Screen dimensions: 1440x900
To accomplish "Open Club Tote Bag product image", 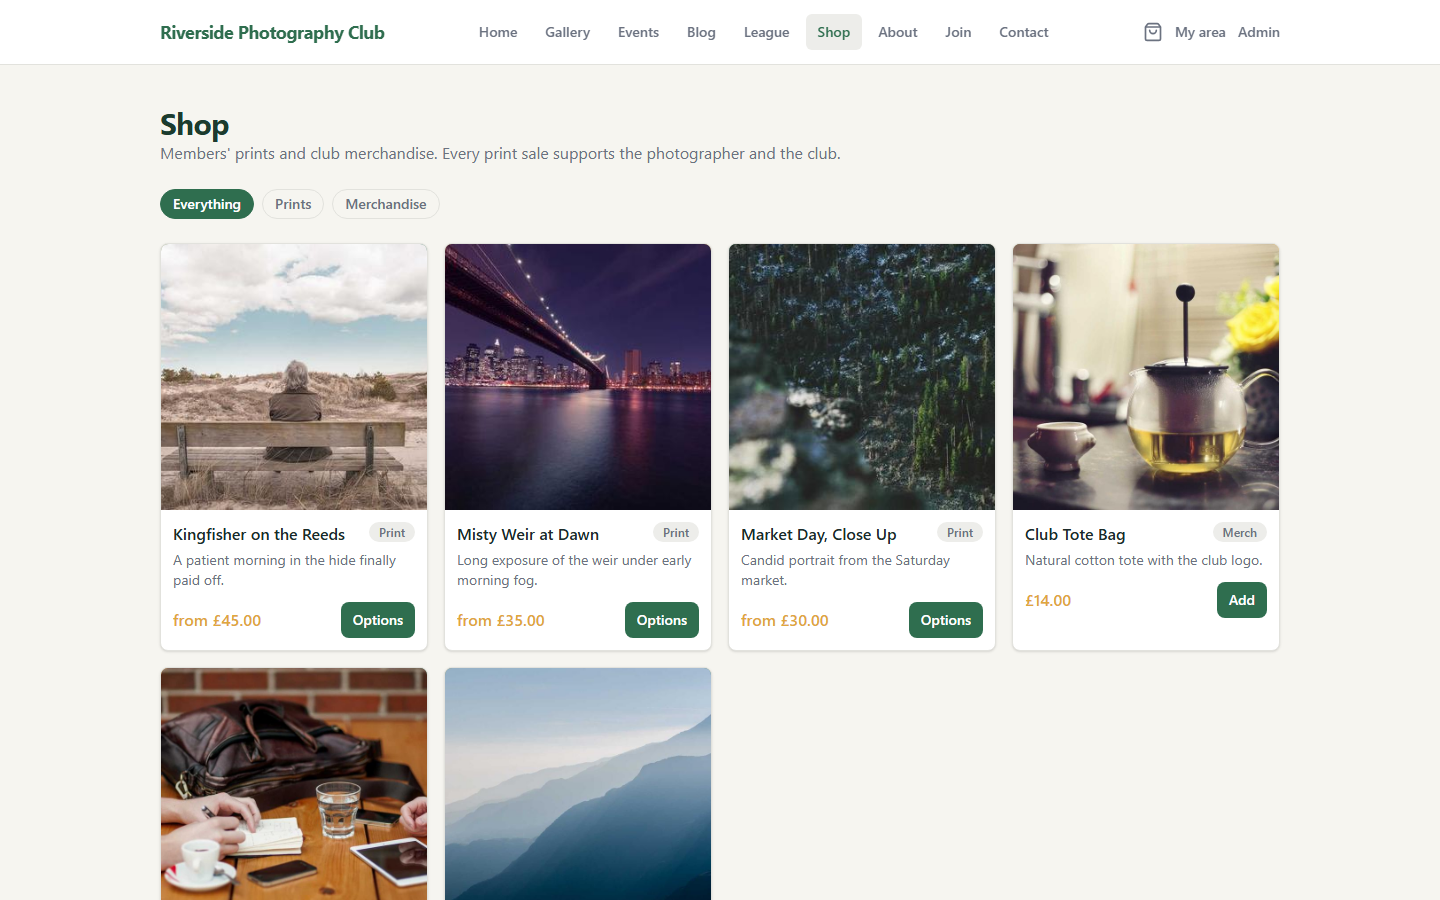I will pos(1146,377).
